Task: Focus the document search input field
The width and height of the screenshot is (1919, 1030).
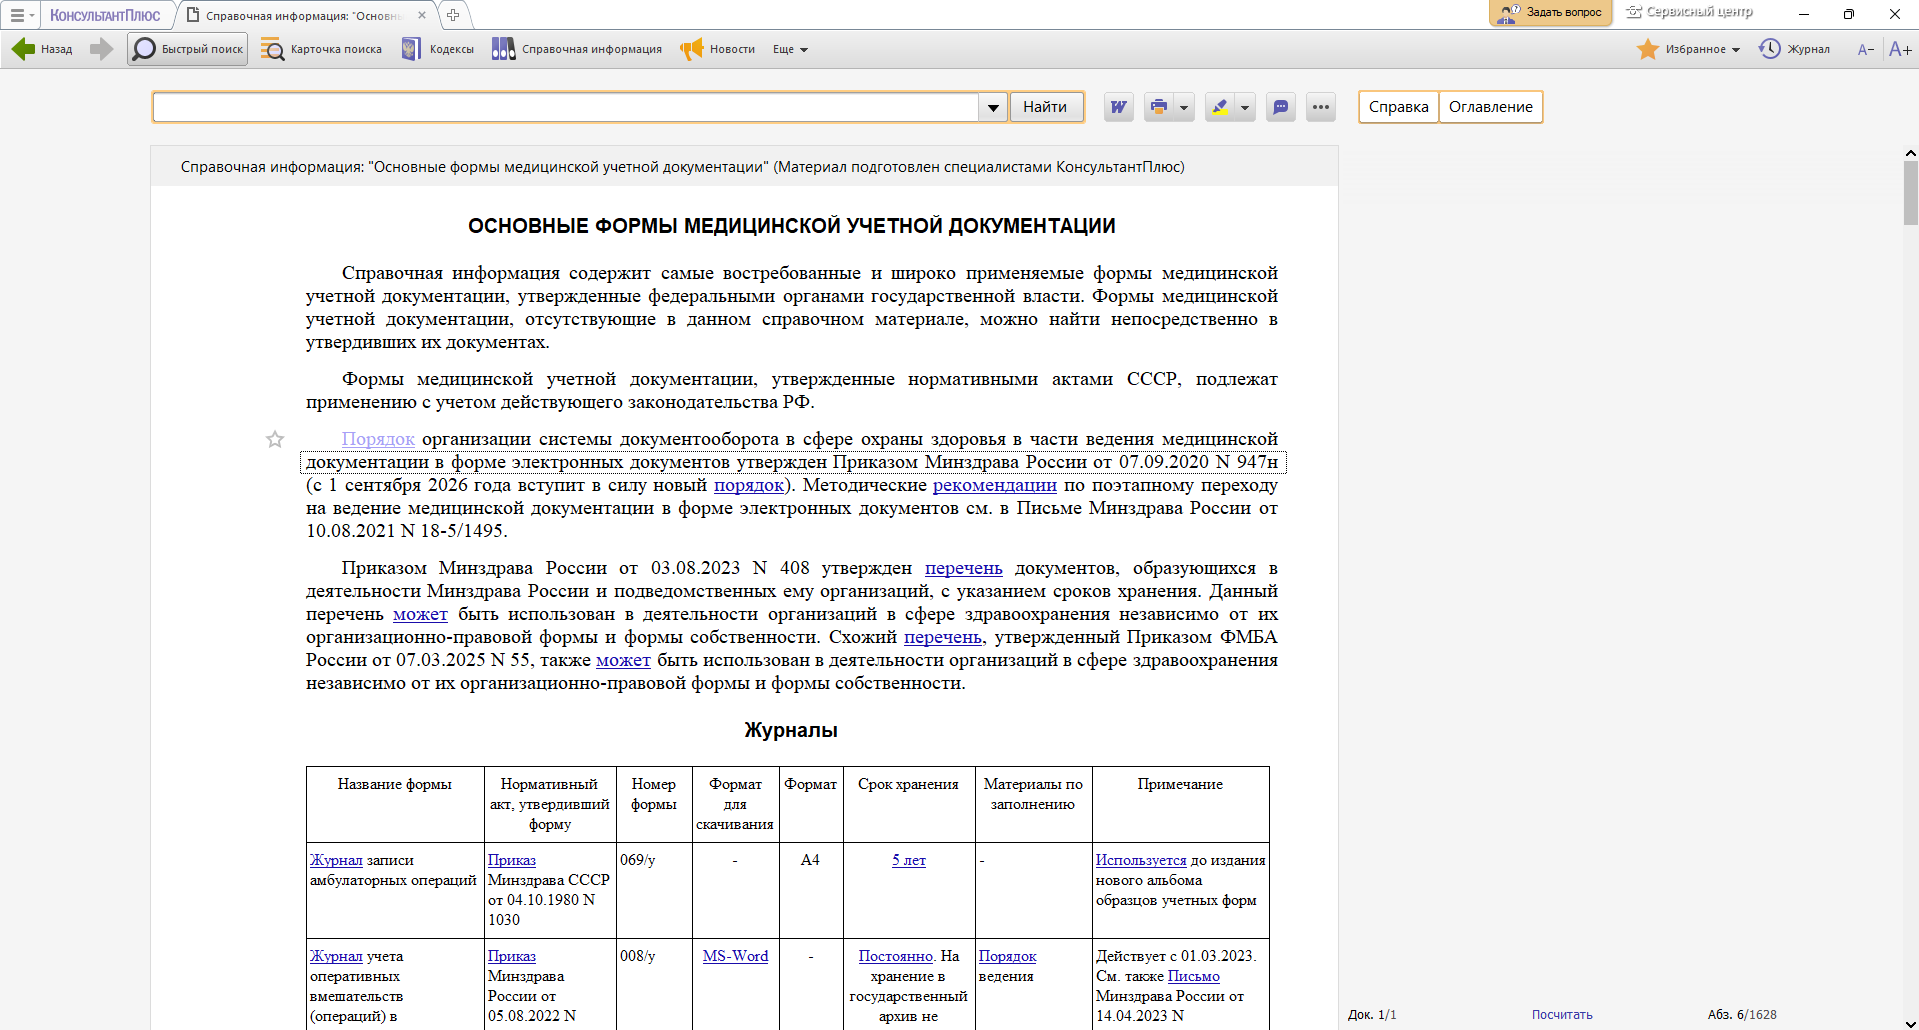Action: click(x=565, y=107)
